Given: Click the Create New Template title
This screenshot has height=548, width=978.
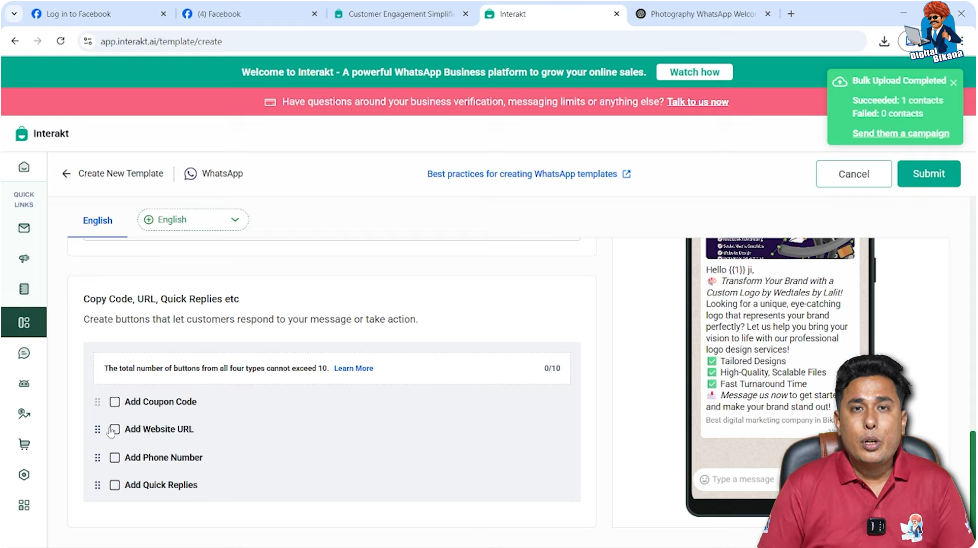Looking at the screenshot, I should (120, 173).
